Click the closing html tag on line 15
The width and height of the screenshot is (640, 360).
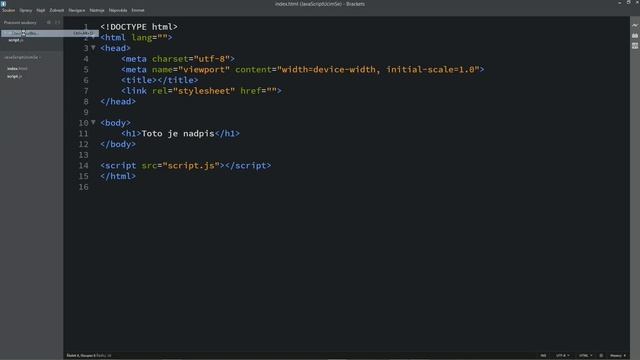pyautogui.click(x=118, y=176)
